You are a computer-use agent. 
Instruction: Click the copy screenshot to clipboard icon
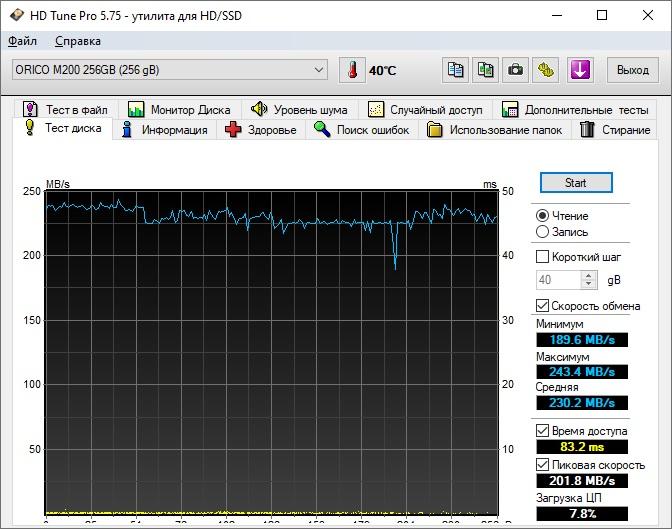[x=485, y=70]
